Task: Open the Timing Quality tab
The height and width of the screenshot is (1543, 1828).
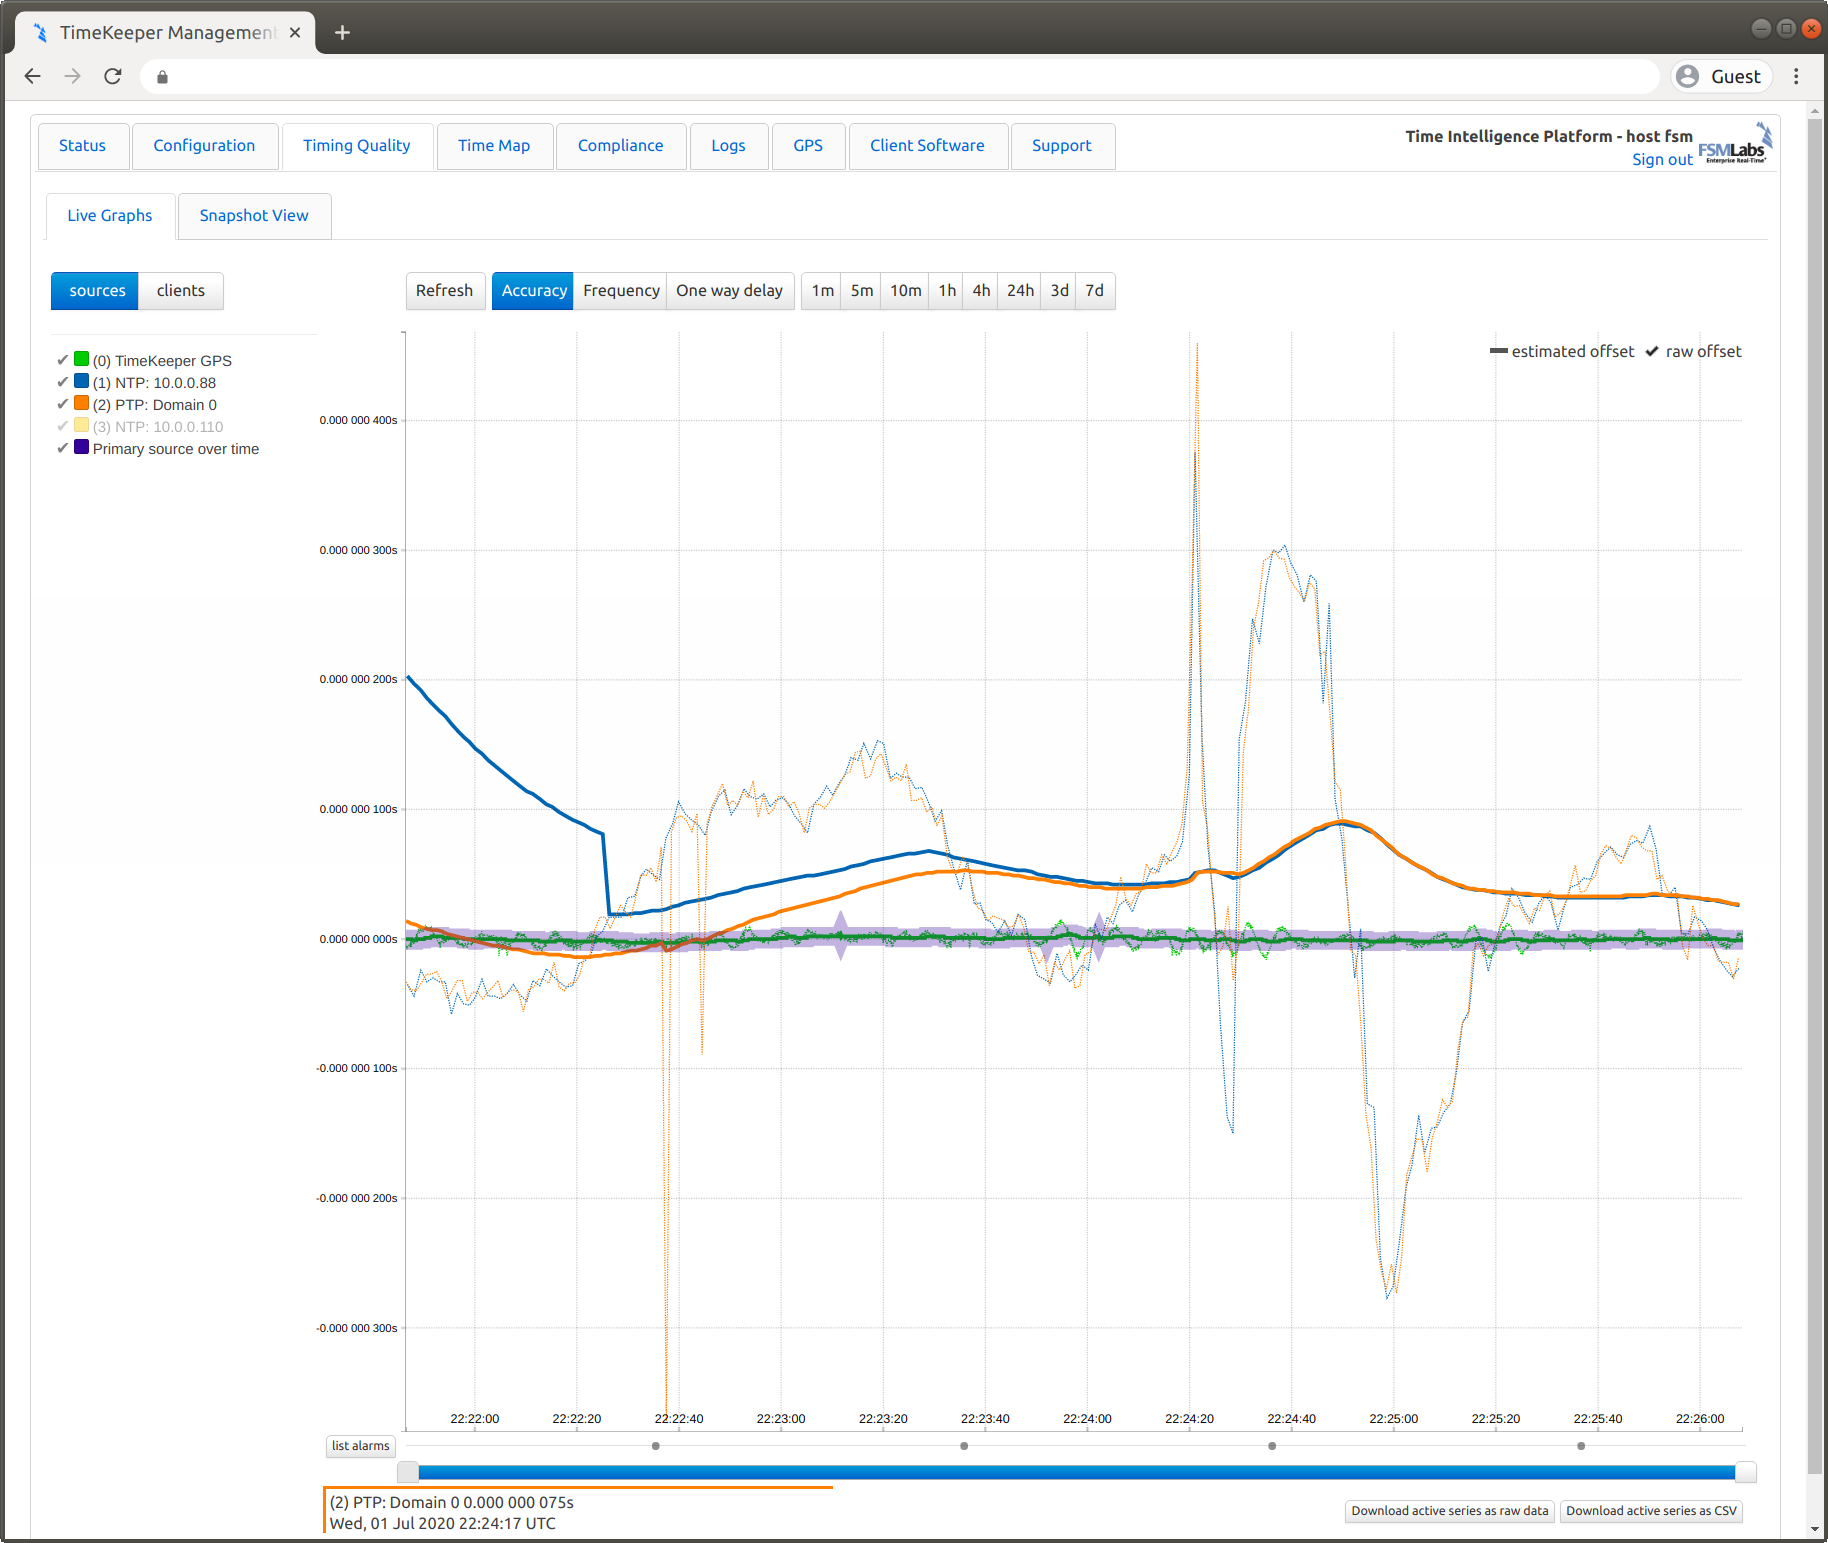Action: [357, 146]
